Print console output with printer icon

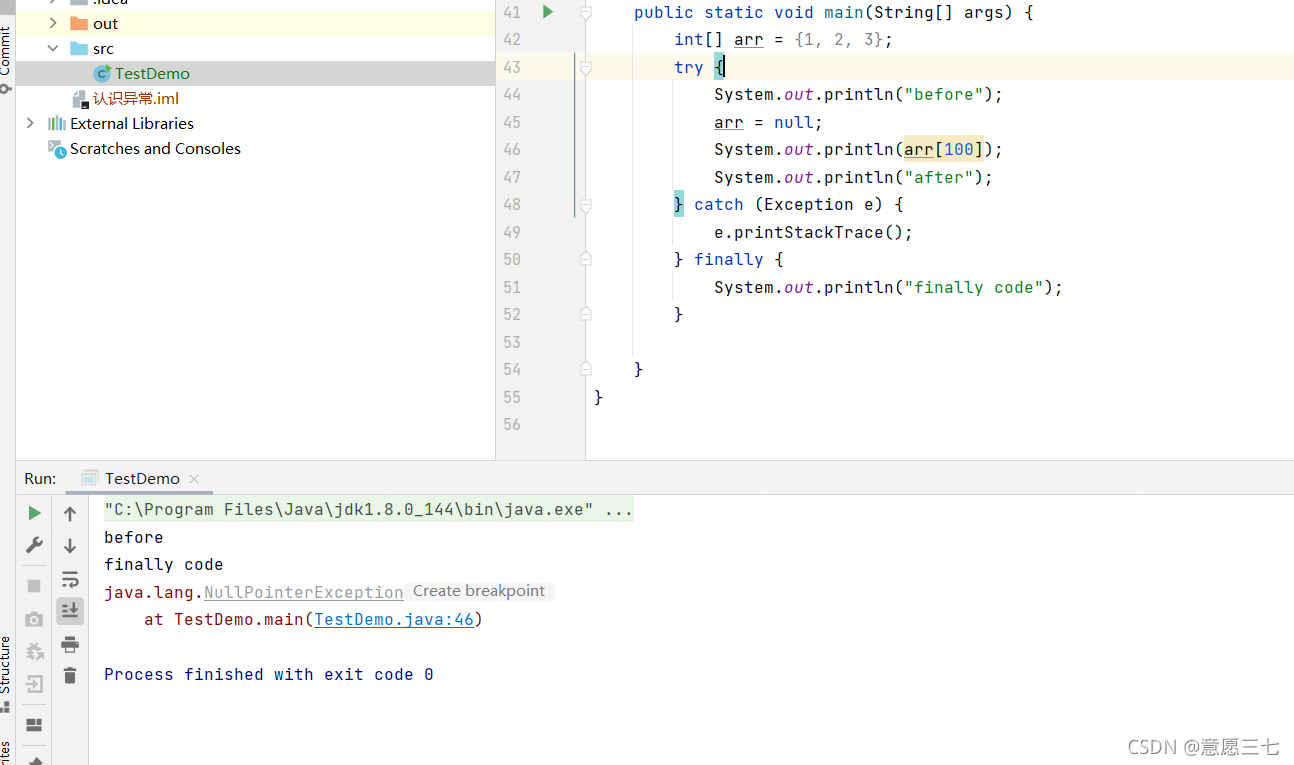[x=70, y=644]
